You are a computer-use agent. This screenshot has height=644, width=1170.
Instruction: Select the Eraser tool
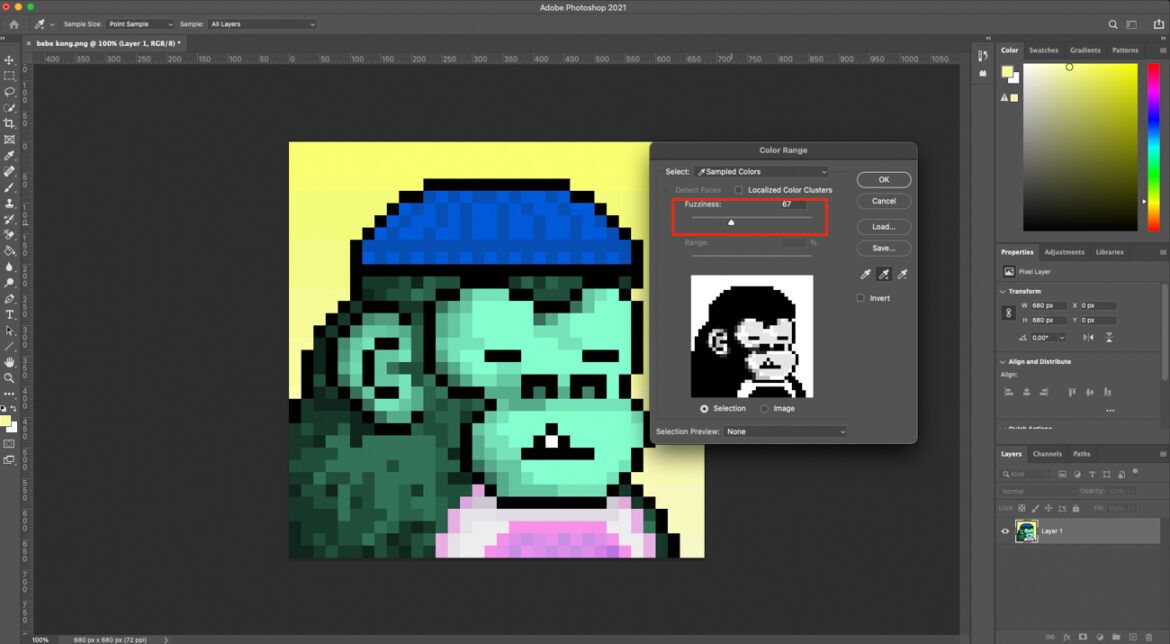[x=10, y=235]
